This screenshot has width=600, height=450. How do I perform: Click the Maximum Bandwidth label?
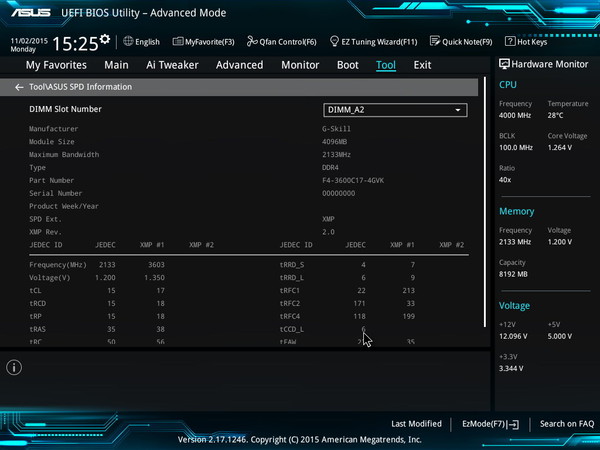pyautogui.click(x=64, y=155)
